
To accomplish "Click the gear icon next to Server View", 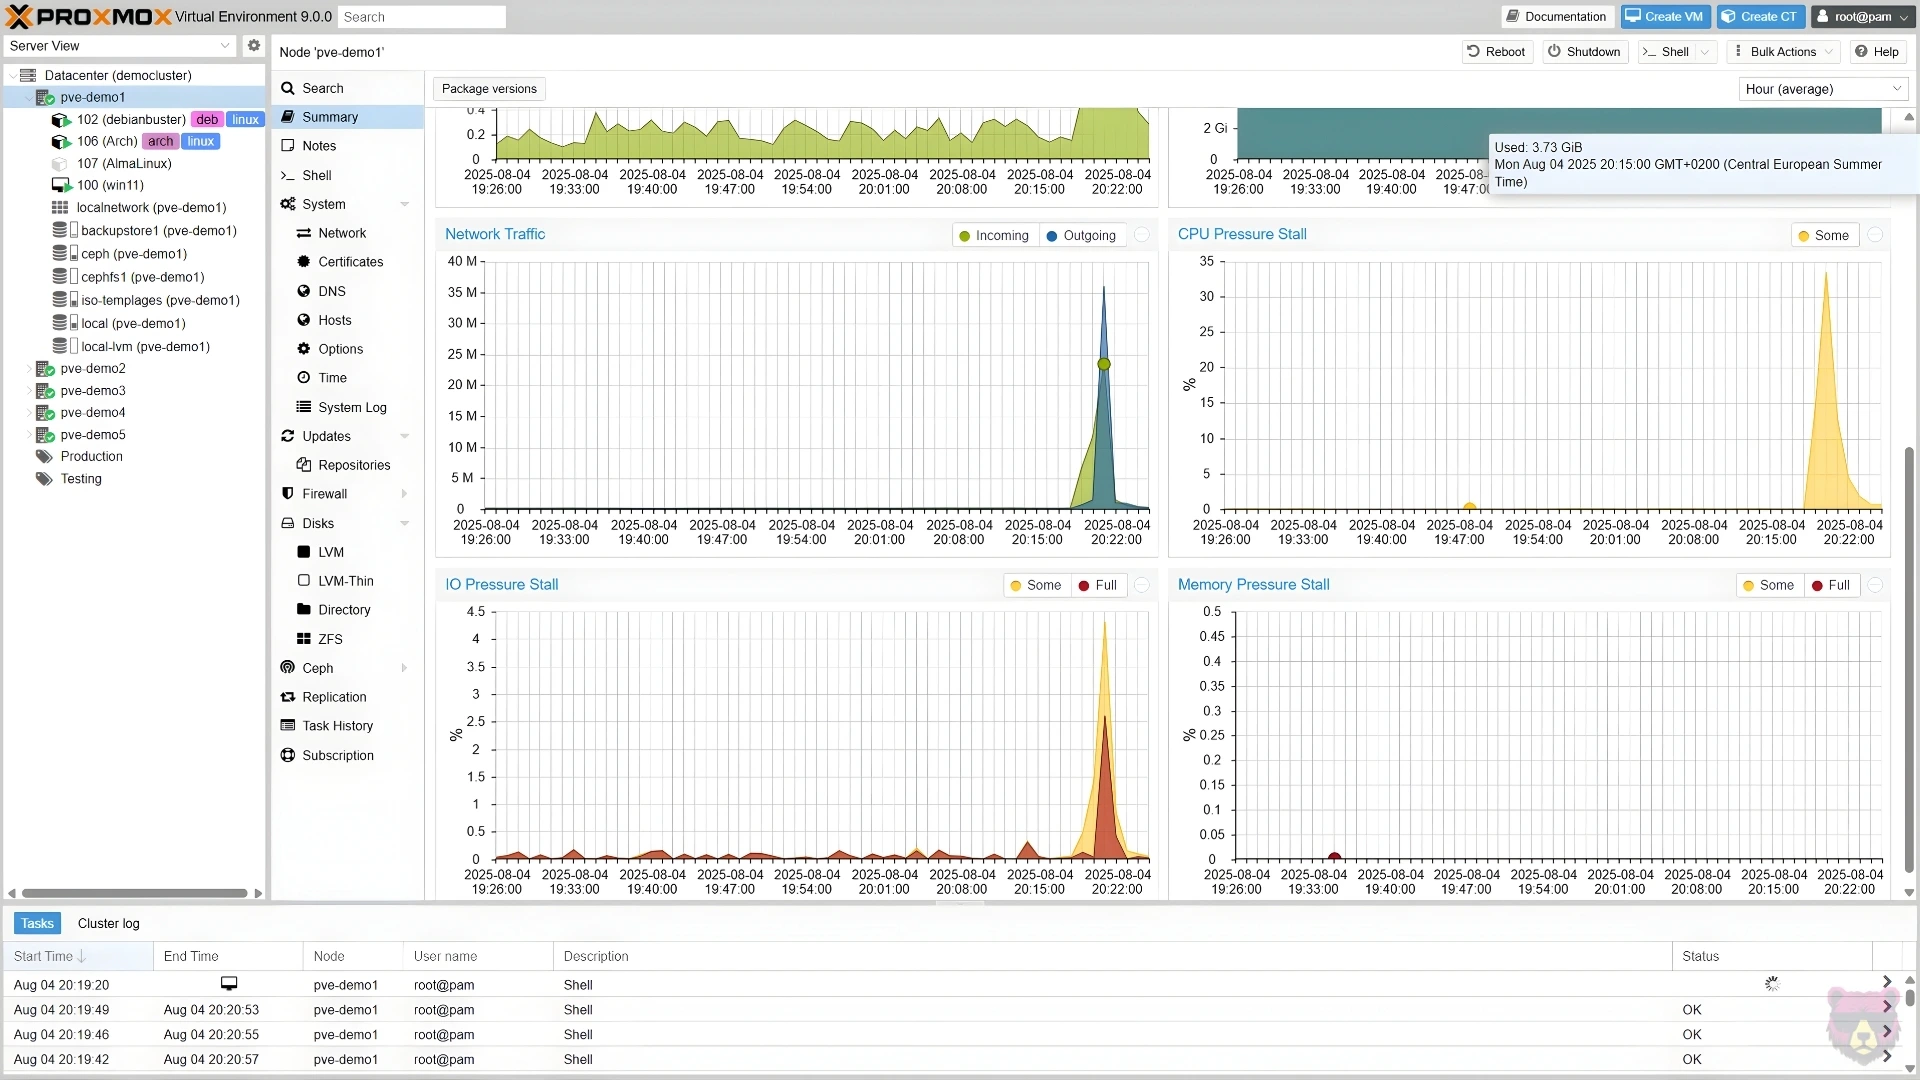I will [x=253, y=45].
